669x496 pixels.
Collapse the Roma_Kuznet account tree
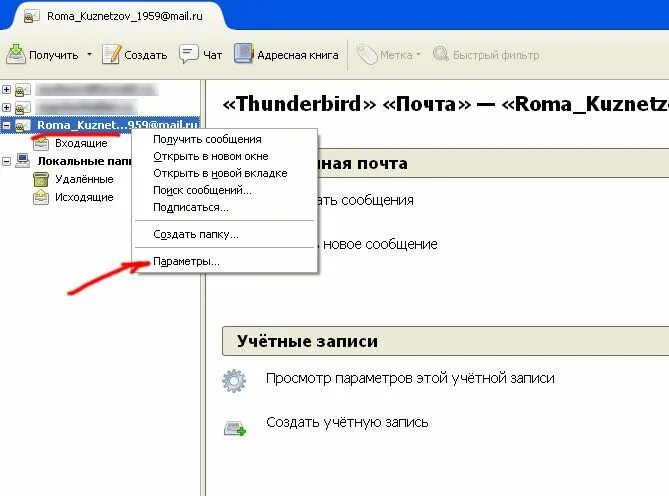coord(6,125)
